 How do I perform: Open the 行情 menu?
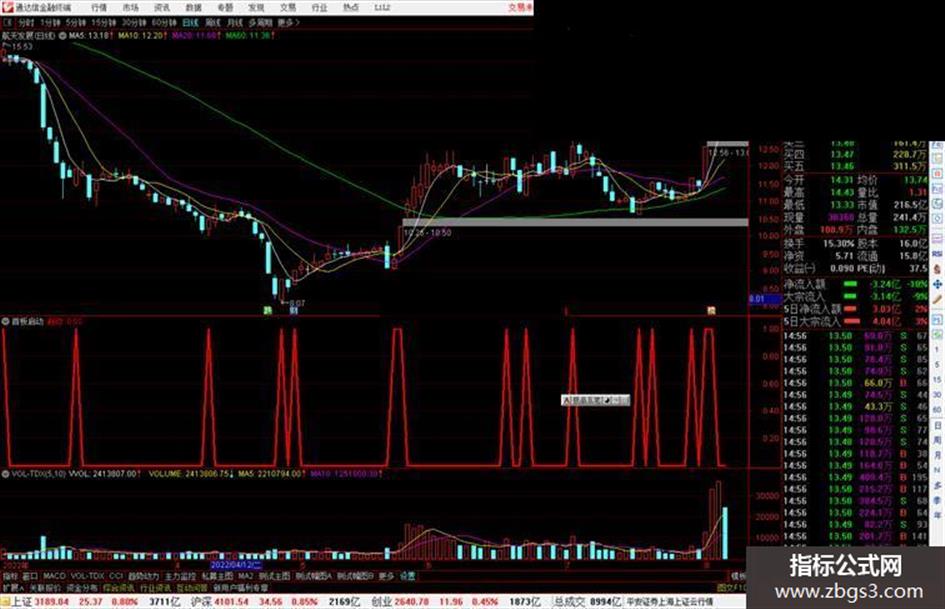(x=99, y=8)
